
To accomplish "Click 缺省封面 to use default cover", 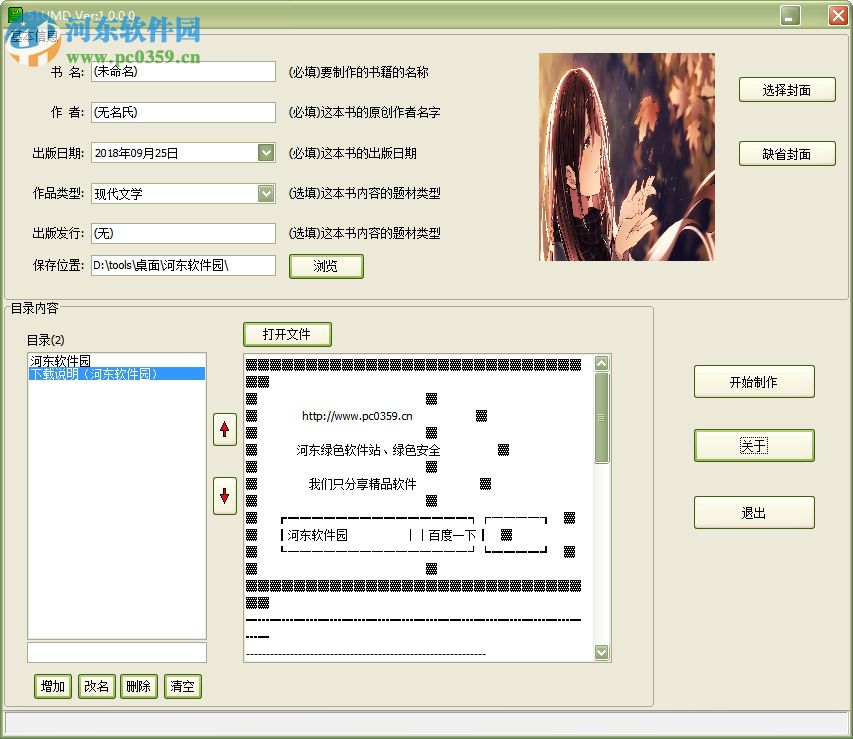I will (787, 153).
